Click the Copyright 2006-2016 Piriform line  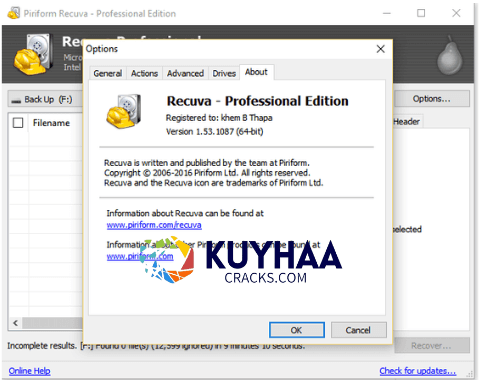pos(207,173)
